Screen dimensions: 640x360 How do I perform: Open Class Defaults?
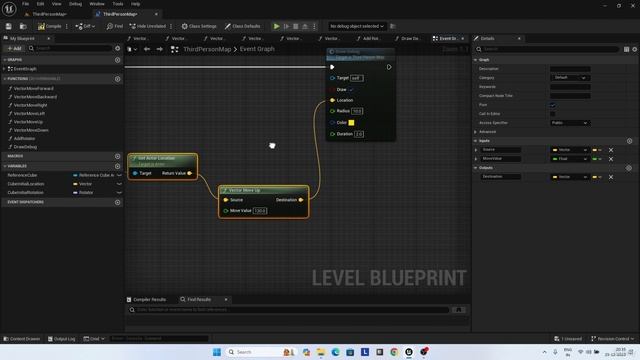coord(242,26)
